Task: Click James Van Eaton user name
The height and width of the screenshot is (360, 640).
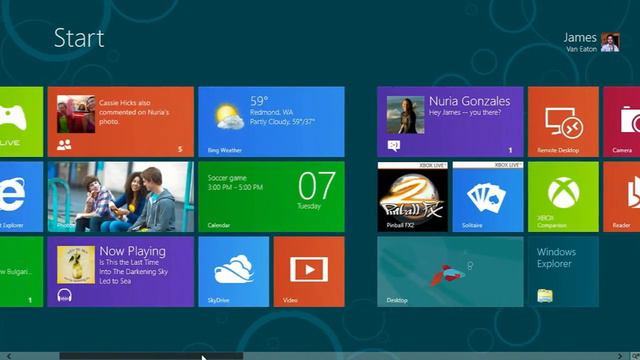Action: point(581,42)
